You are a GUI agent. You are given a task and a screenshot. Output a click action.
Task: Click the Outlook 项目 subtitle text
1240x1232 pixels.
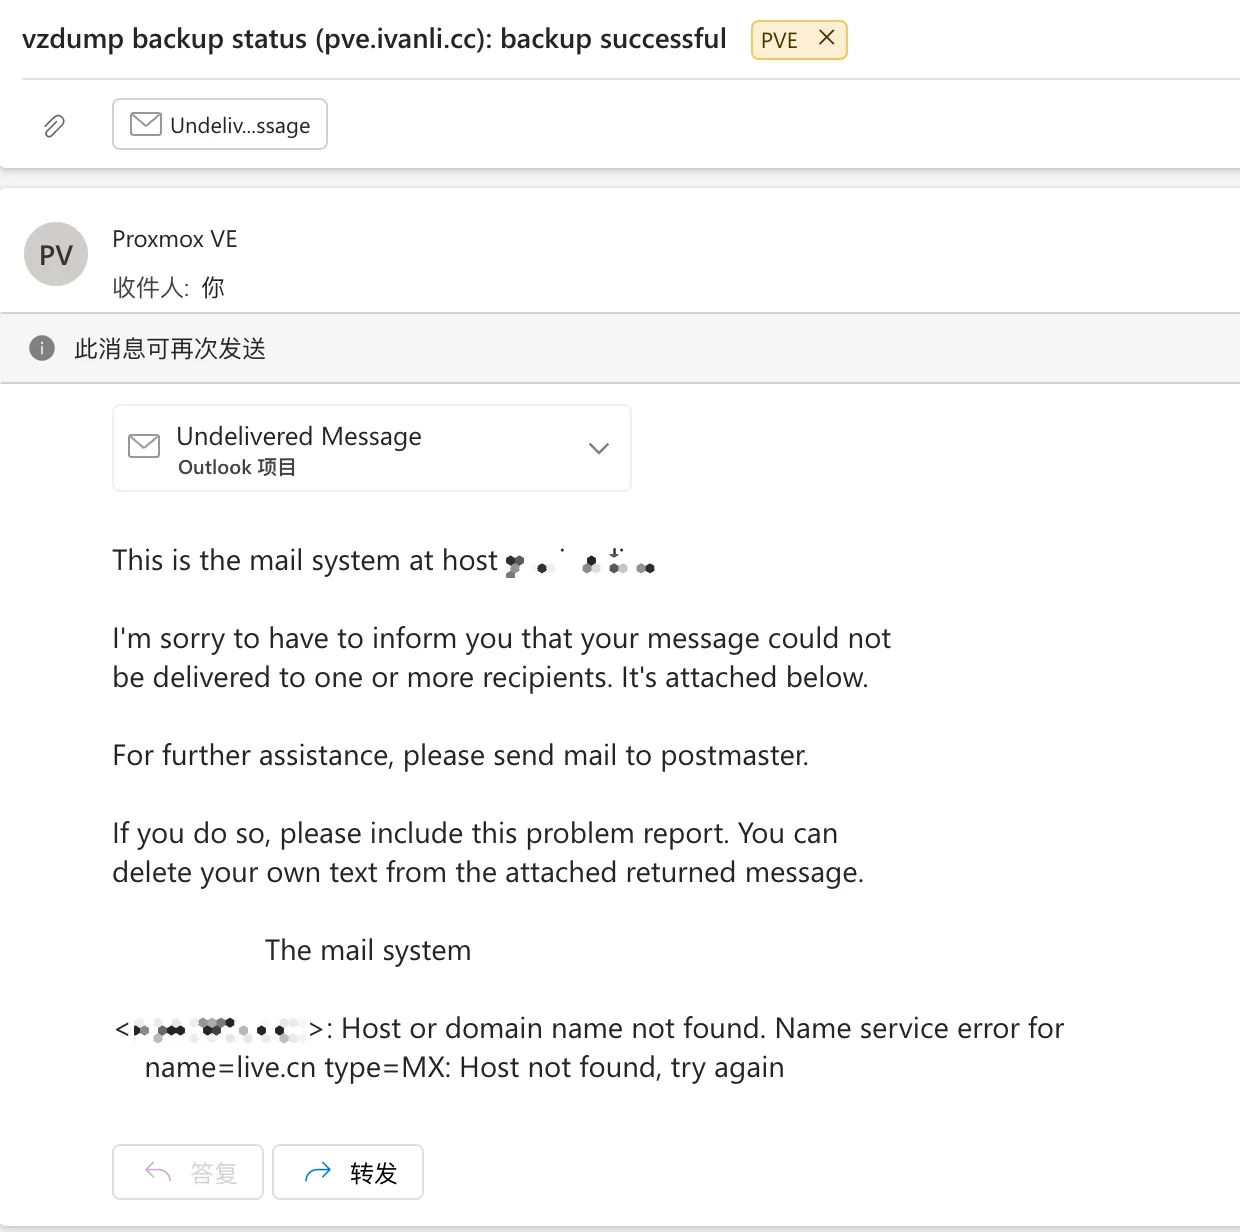tap(237, 467)
